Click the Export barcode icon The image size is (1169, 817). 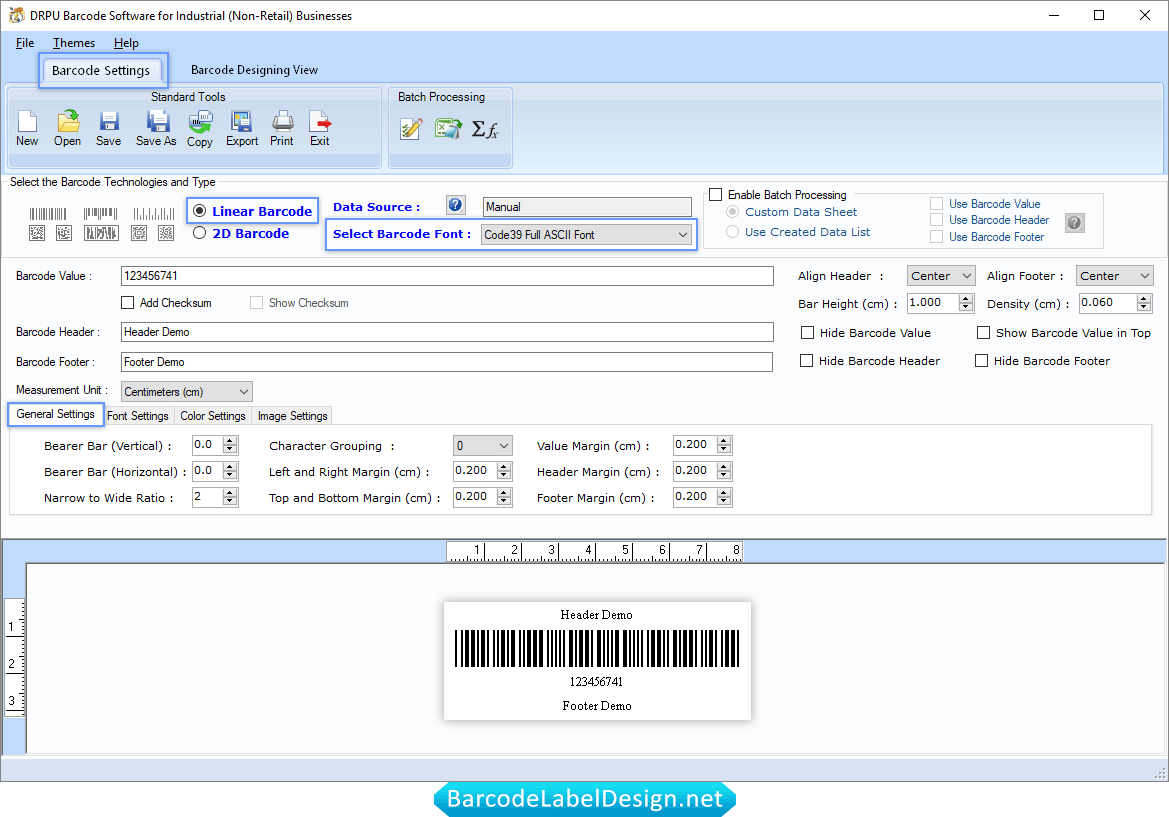pyautogui.click(x=242, y=128)
